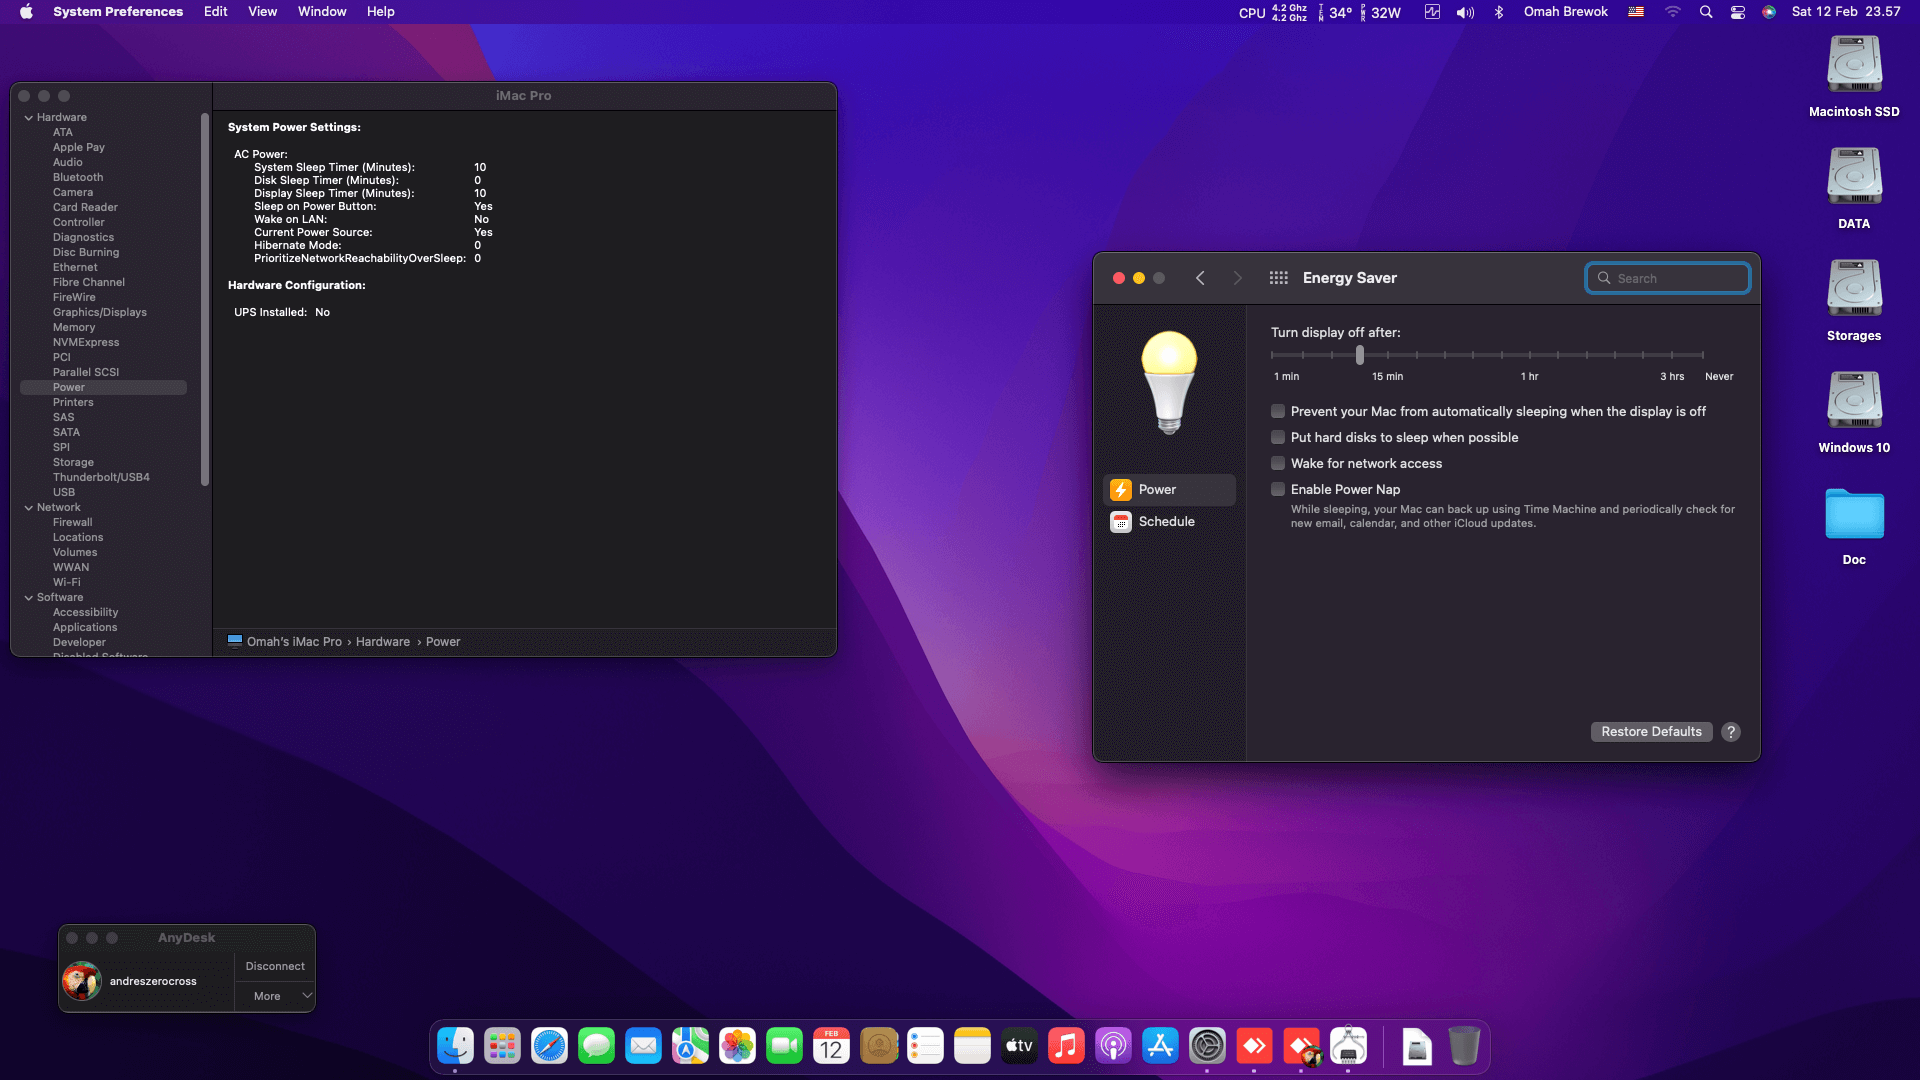Screen dimensions: 1920x1080
Task: Open the Windows 10 drive icon
Action: 1854,413
